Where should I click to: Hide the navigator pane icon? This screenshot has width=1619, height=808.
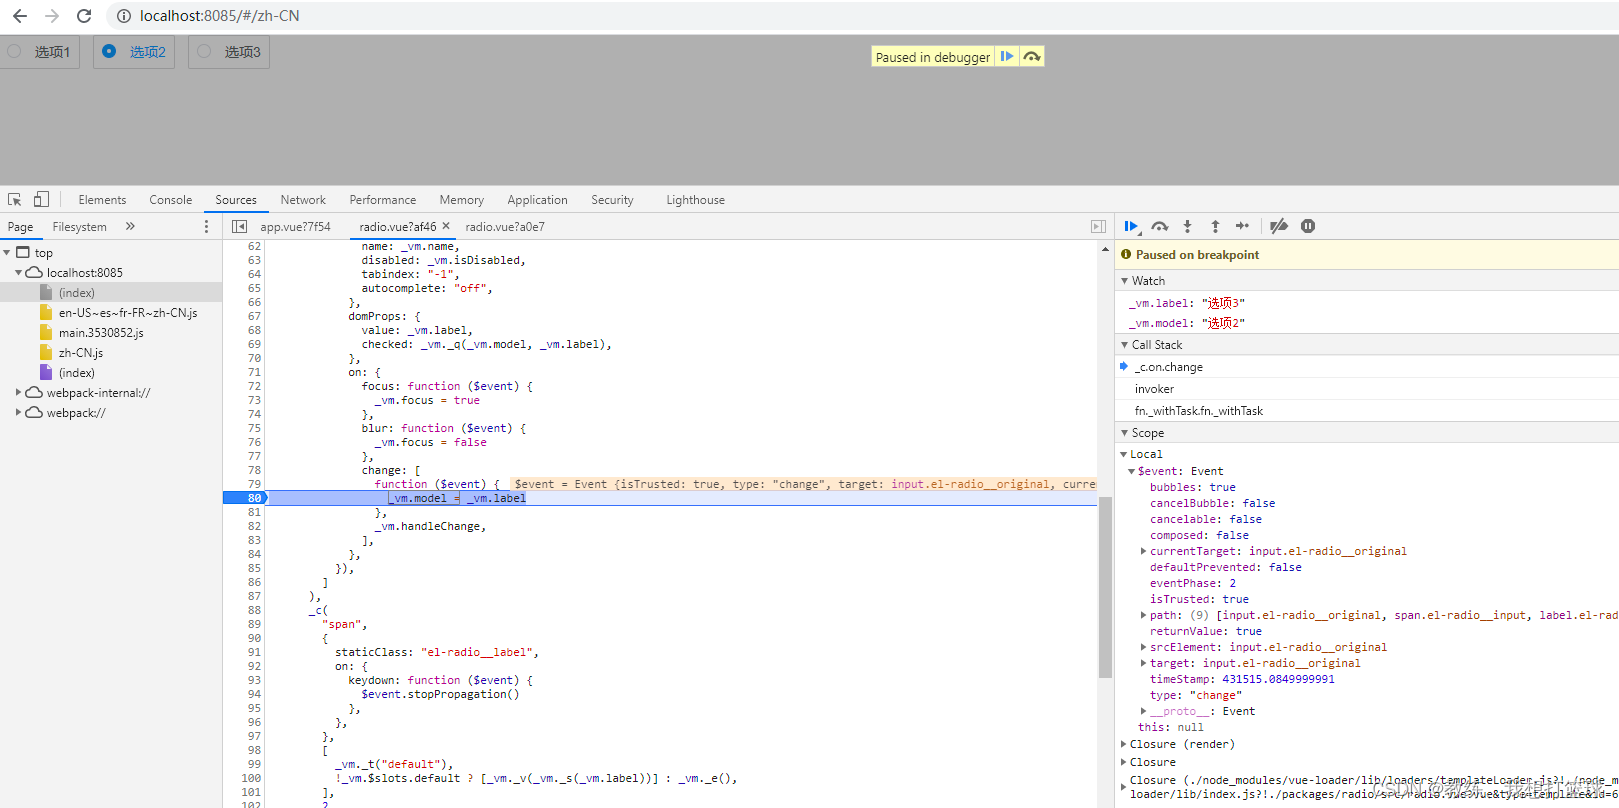click(x=239, y=227)
